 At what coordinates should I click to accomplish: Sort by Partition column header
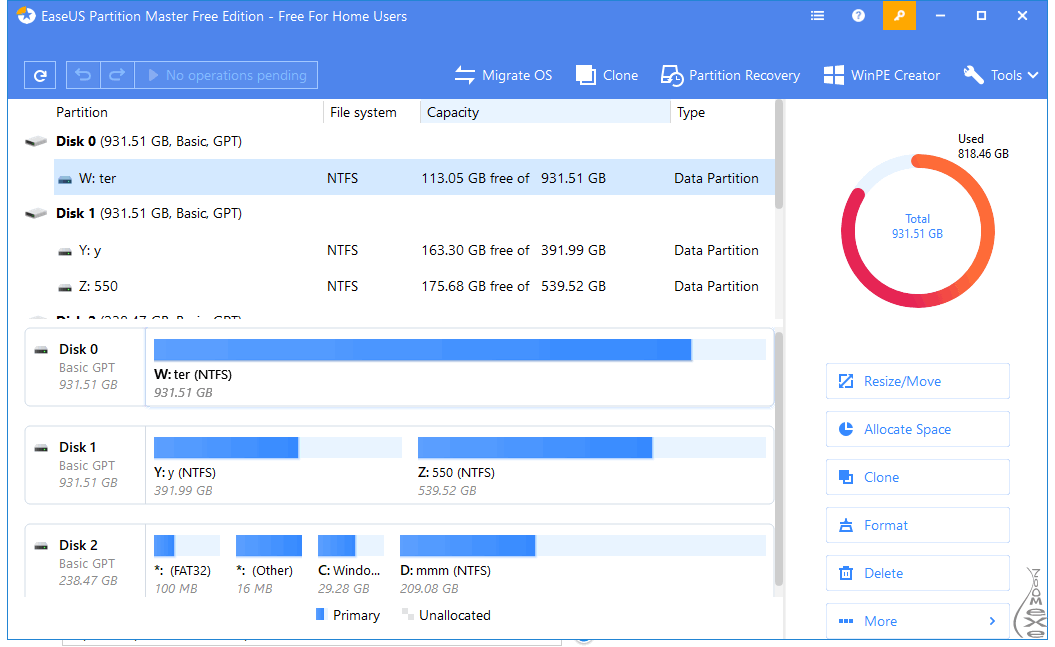(81, 112)
